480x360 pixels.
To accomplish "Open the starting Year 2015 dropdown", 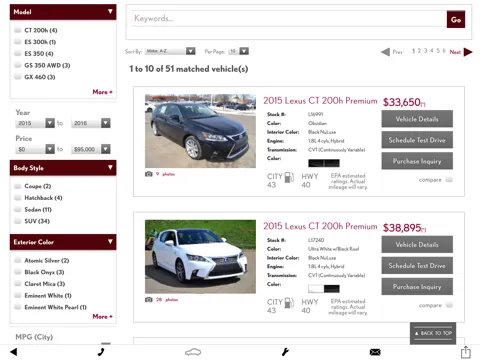I will (35, 123).
